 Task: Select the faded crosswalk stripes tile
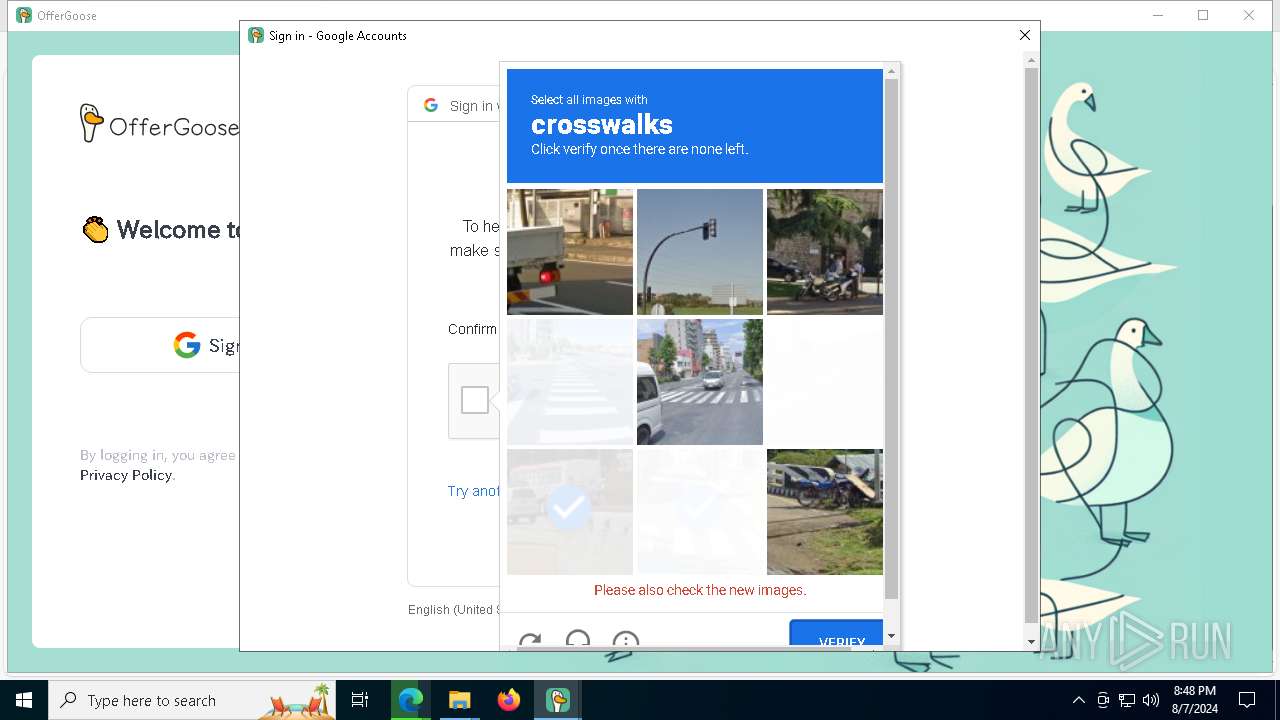[570, 382]
